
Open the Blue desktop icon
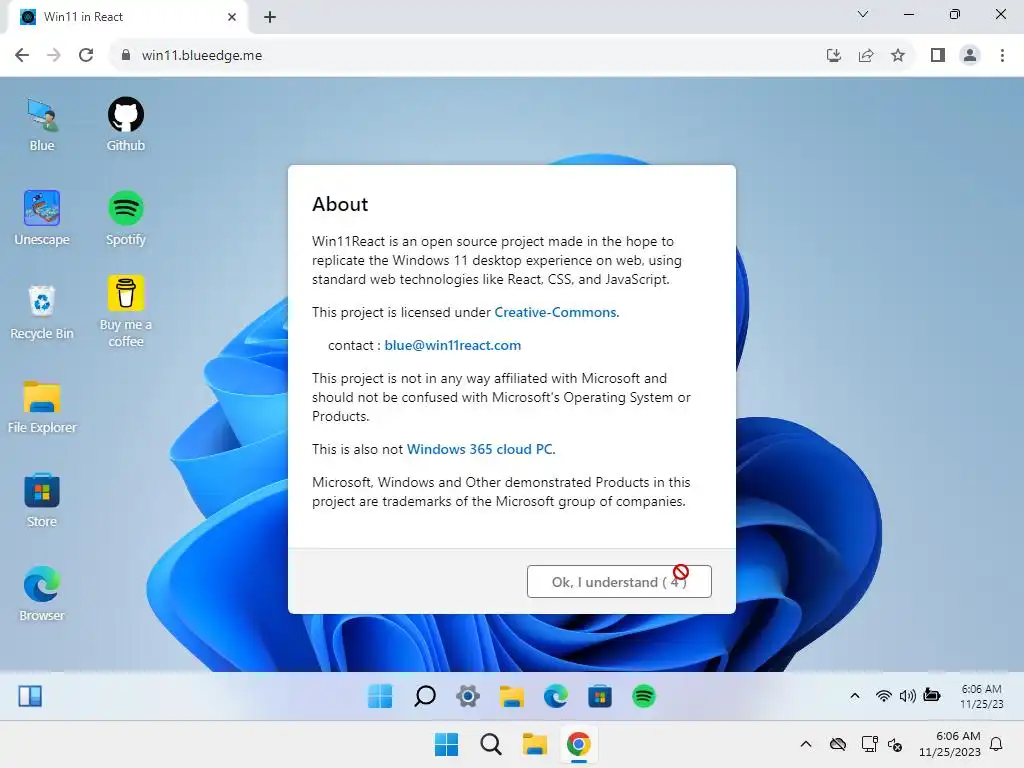(x=42, y=124)
